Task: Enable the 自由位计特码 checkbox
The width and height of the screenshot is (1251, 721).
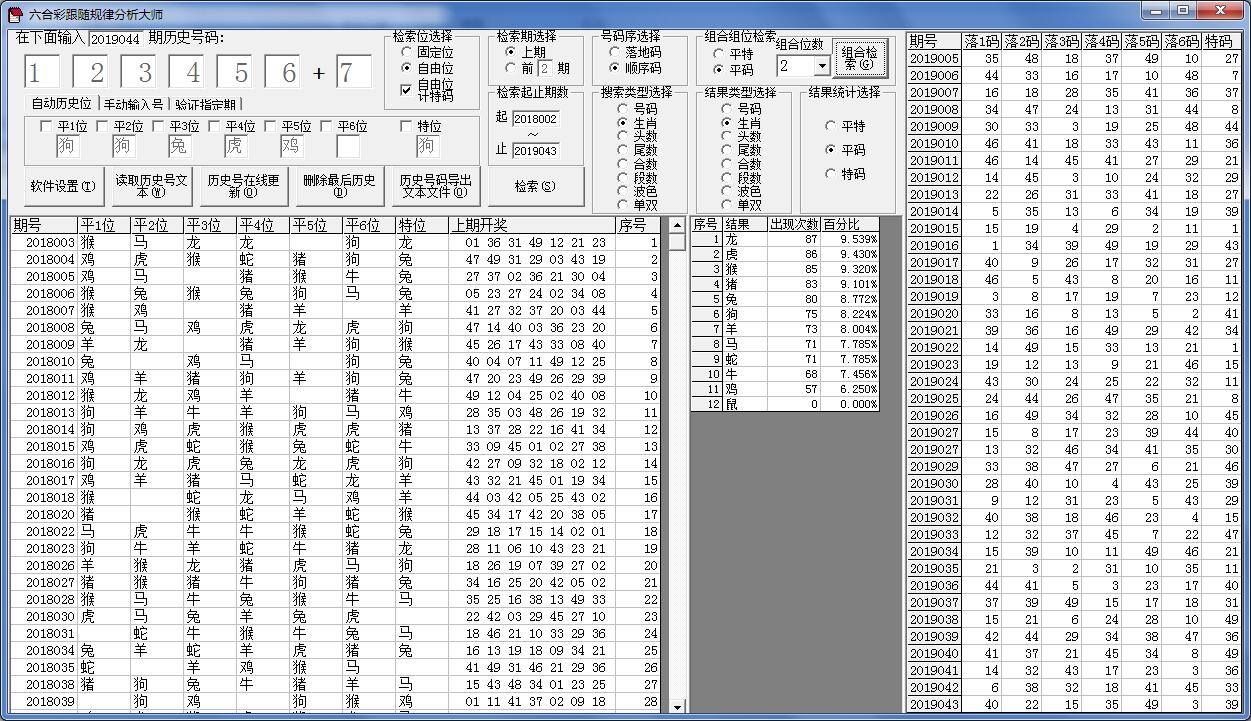Action: [x=406, y=90]
